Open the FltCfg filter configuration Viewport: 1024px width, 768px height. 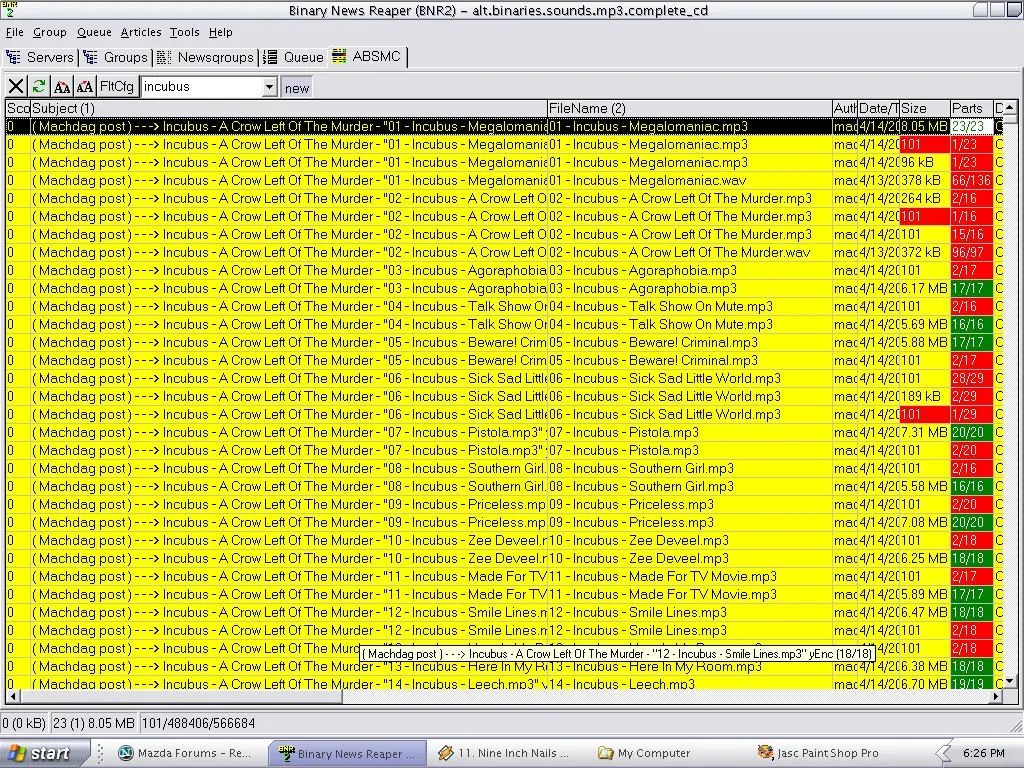tap(116, 87)
